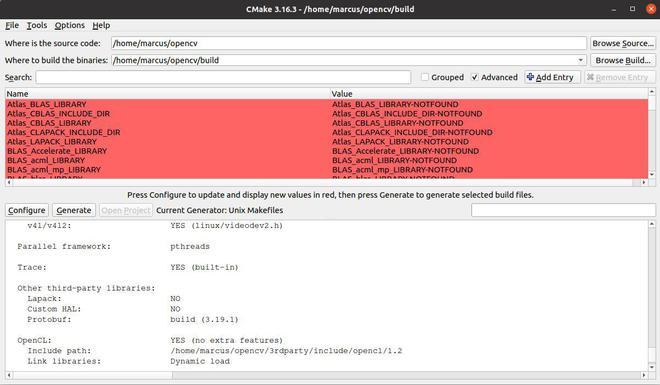Sort by the Value column header

pyautogui.click(x=489, y=94)
